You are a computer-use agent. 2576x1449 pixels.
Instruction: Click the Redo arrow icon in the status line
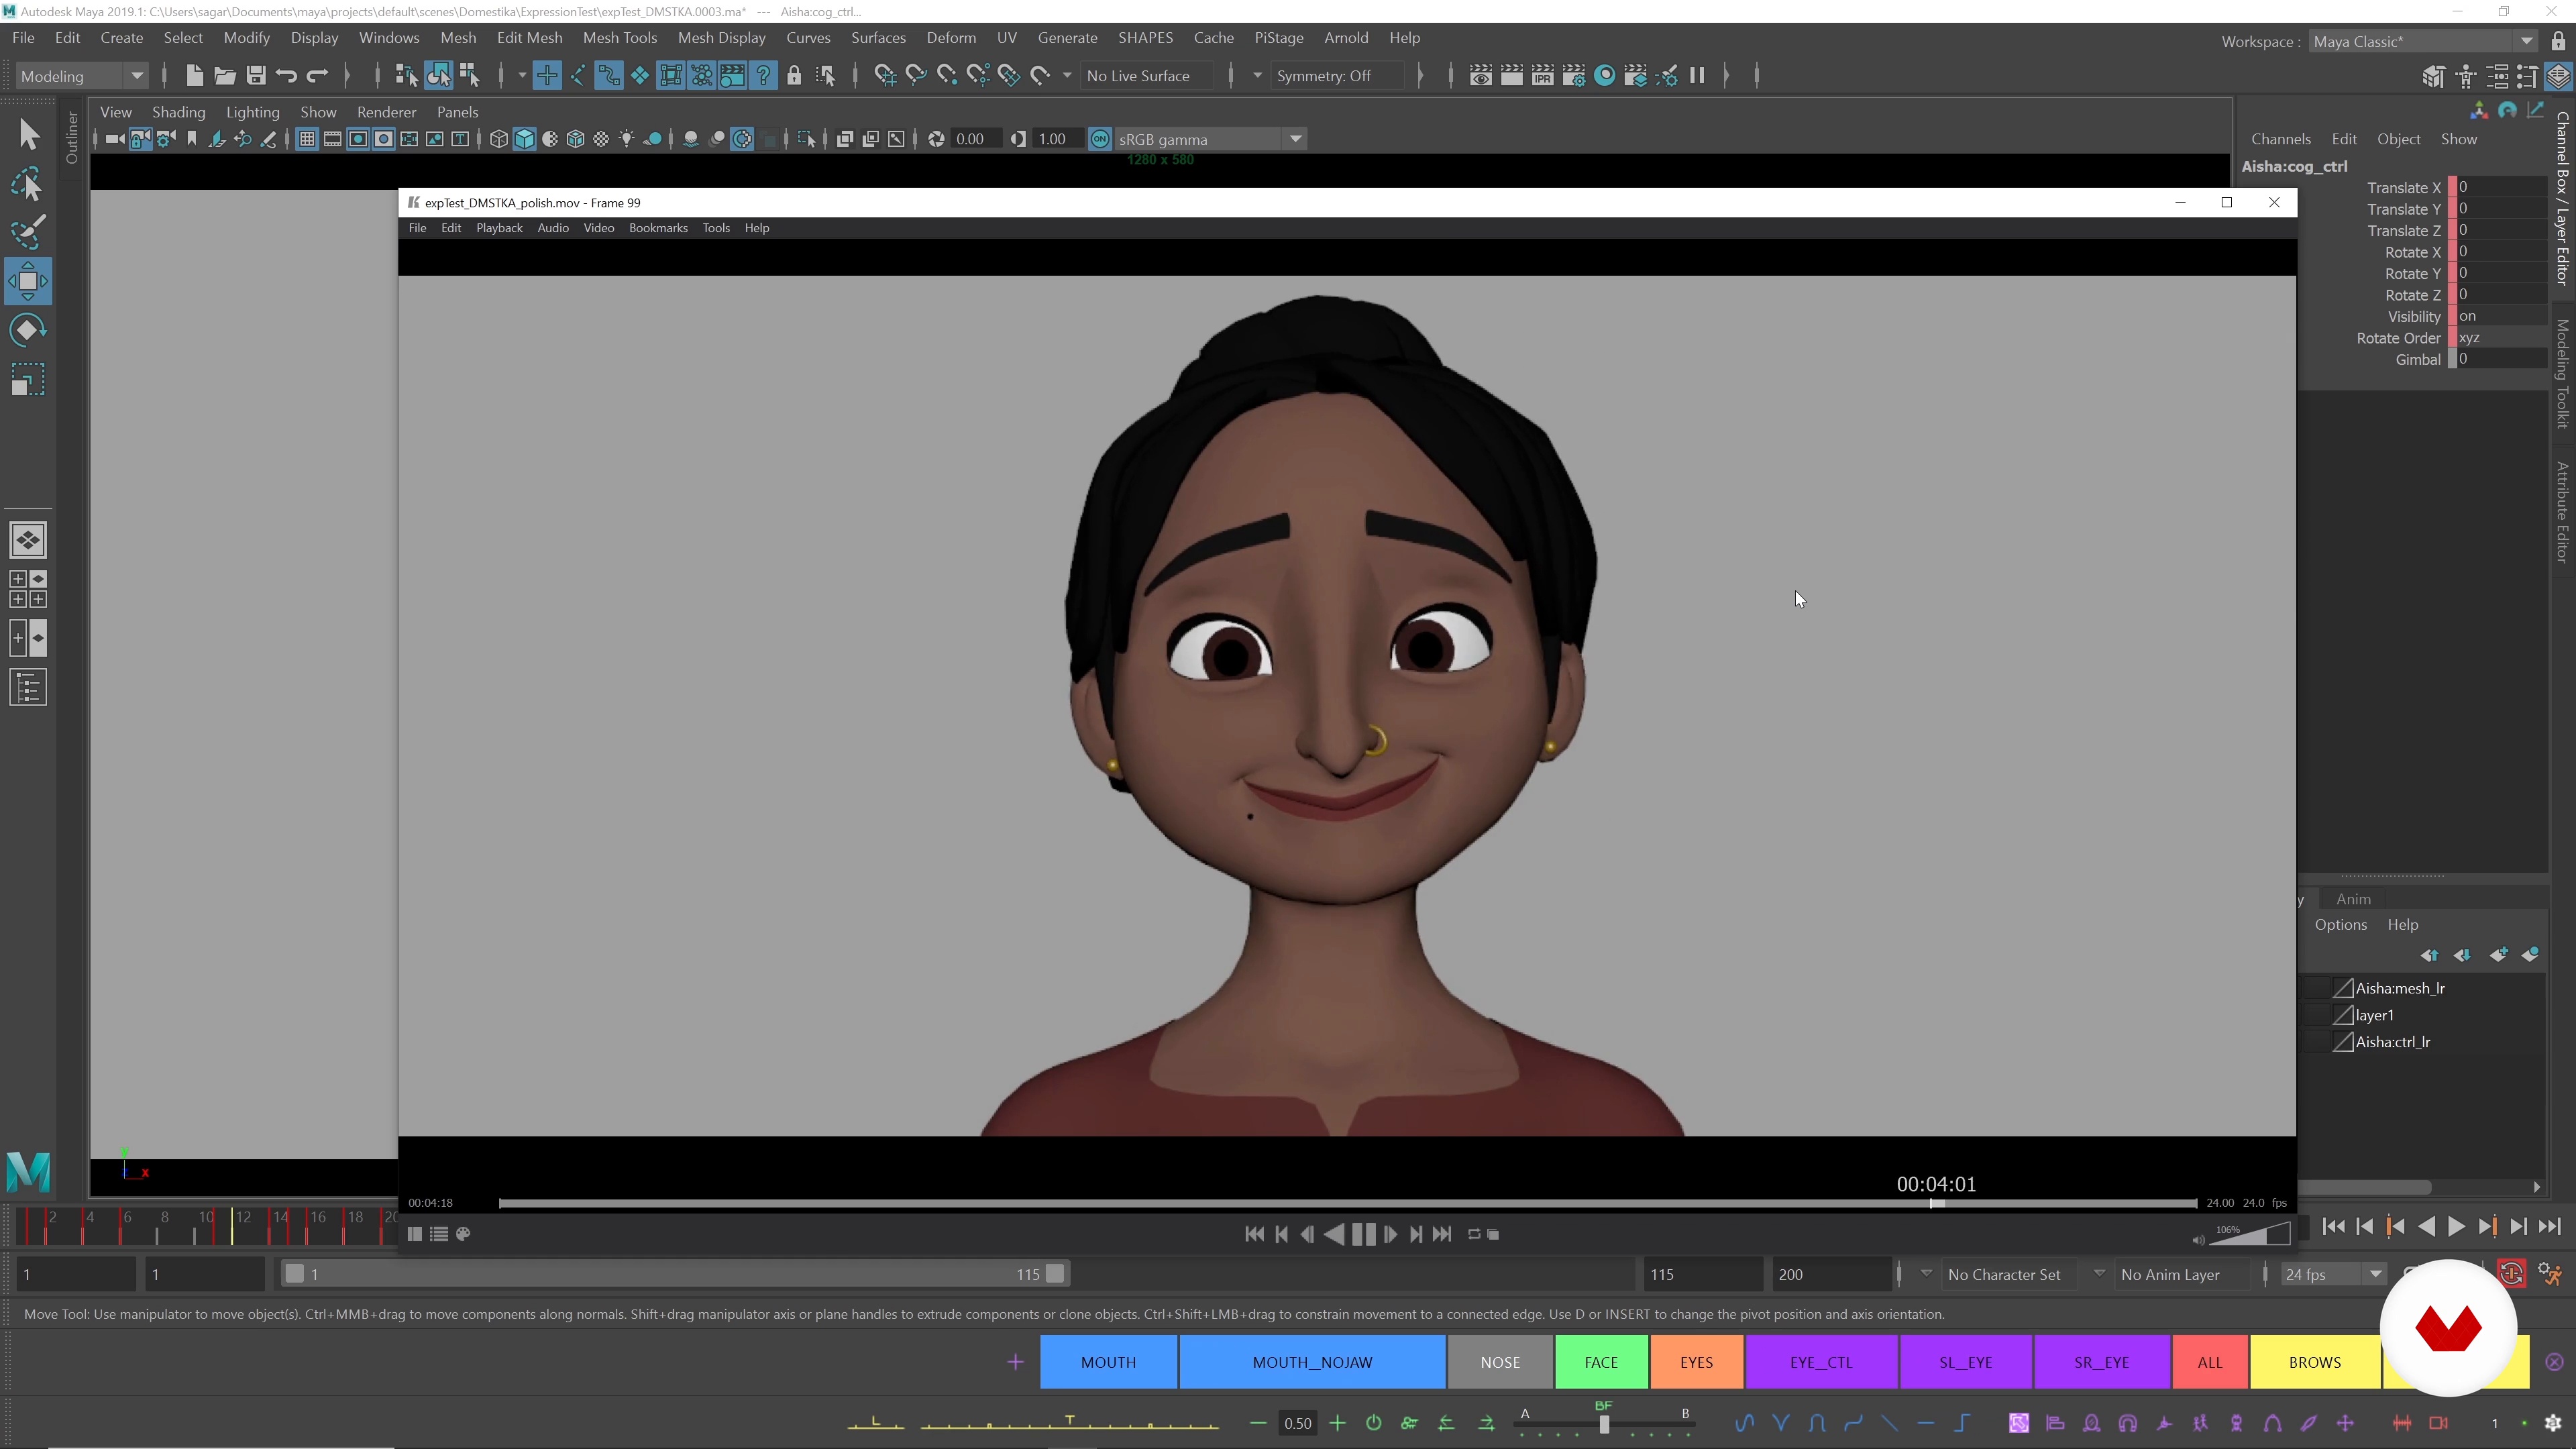tap(317, 75)
